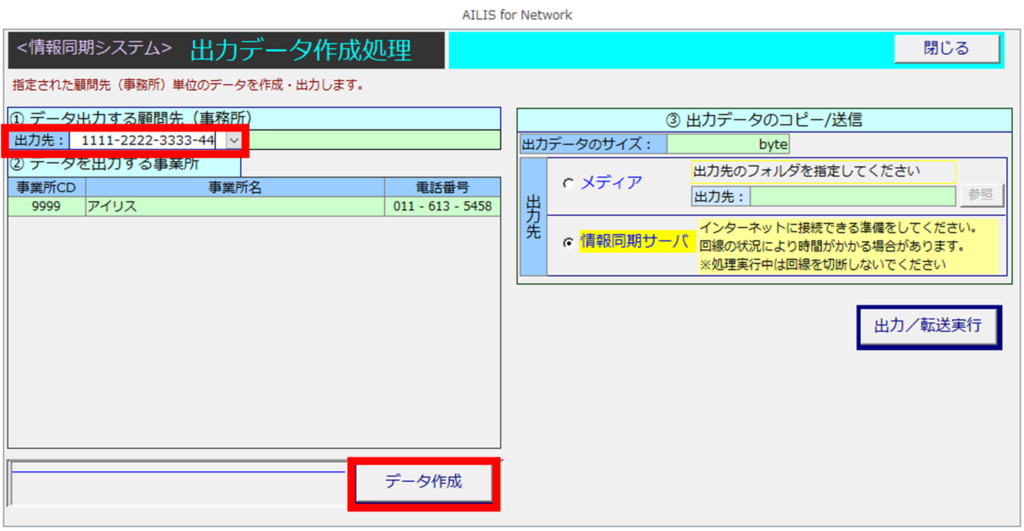The image size is (1024, 531).
Task: Click the 出力データ作成処理 title banner
Action: (x=300, y=49)
